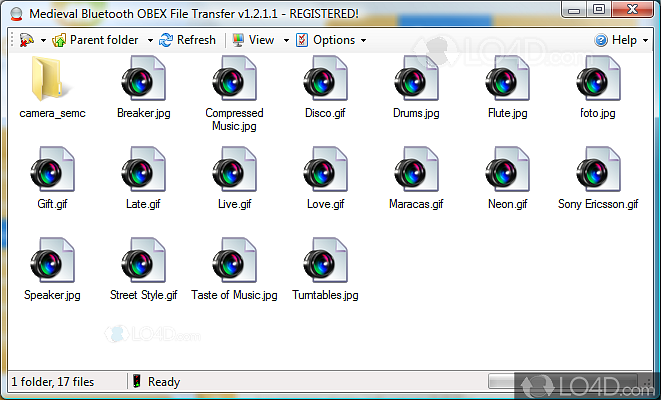Click the Flute.jpg file name
Screen dimensions: 661x400
[x=508, y=113]
